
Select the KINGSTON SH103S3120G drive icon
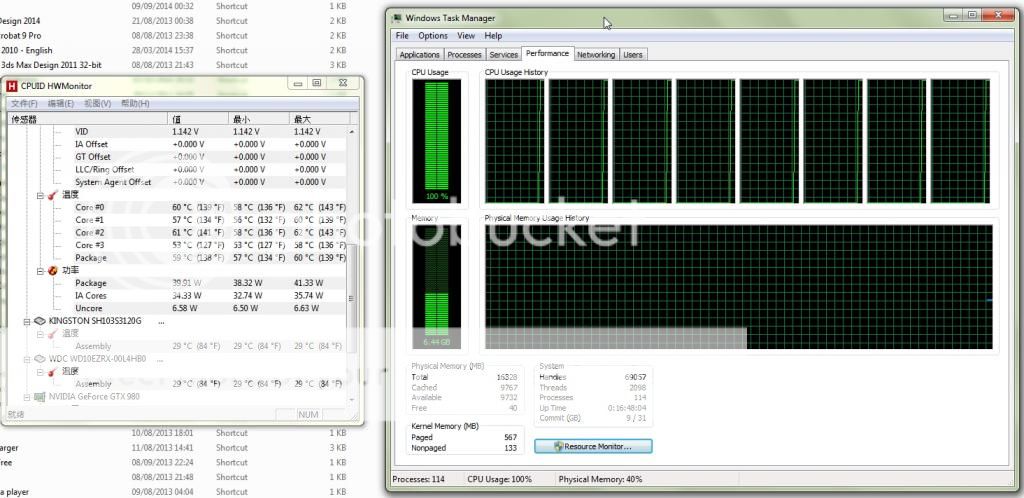point(40,321)
